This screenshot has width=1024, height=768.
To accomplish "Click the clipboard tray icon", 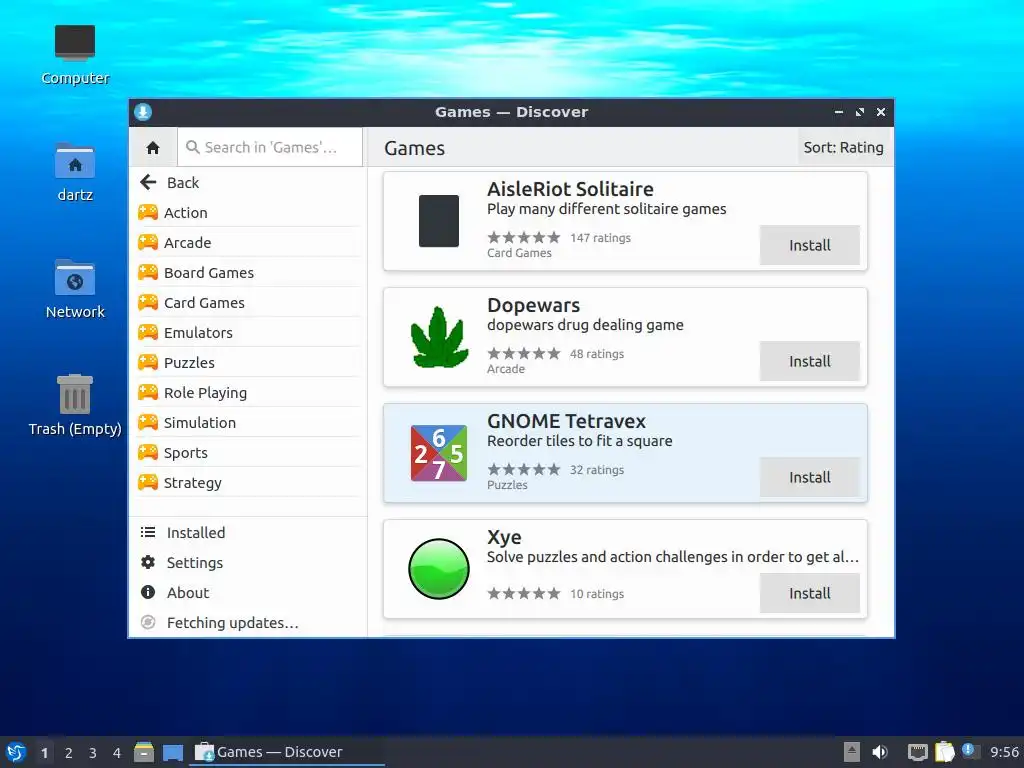I will tap(944, 752).
